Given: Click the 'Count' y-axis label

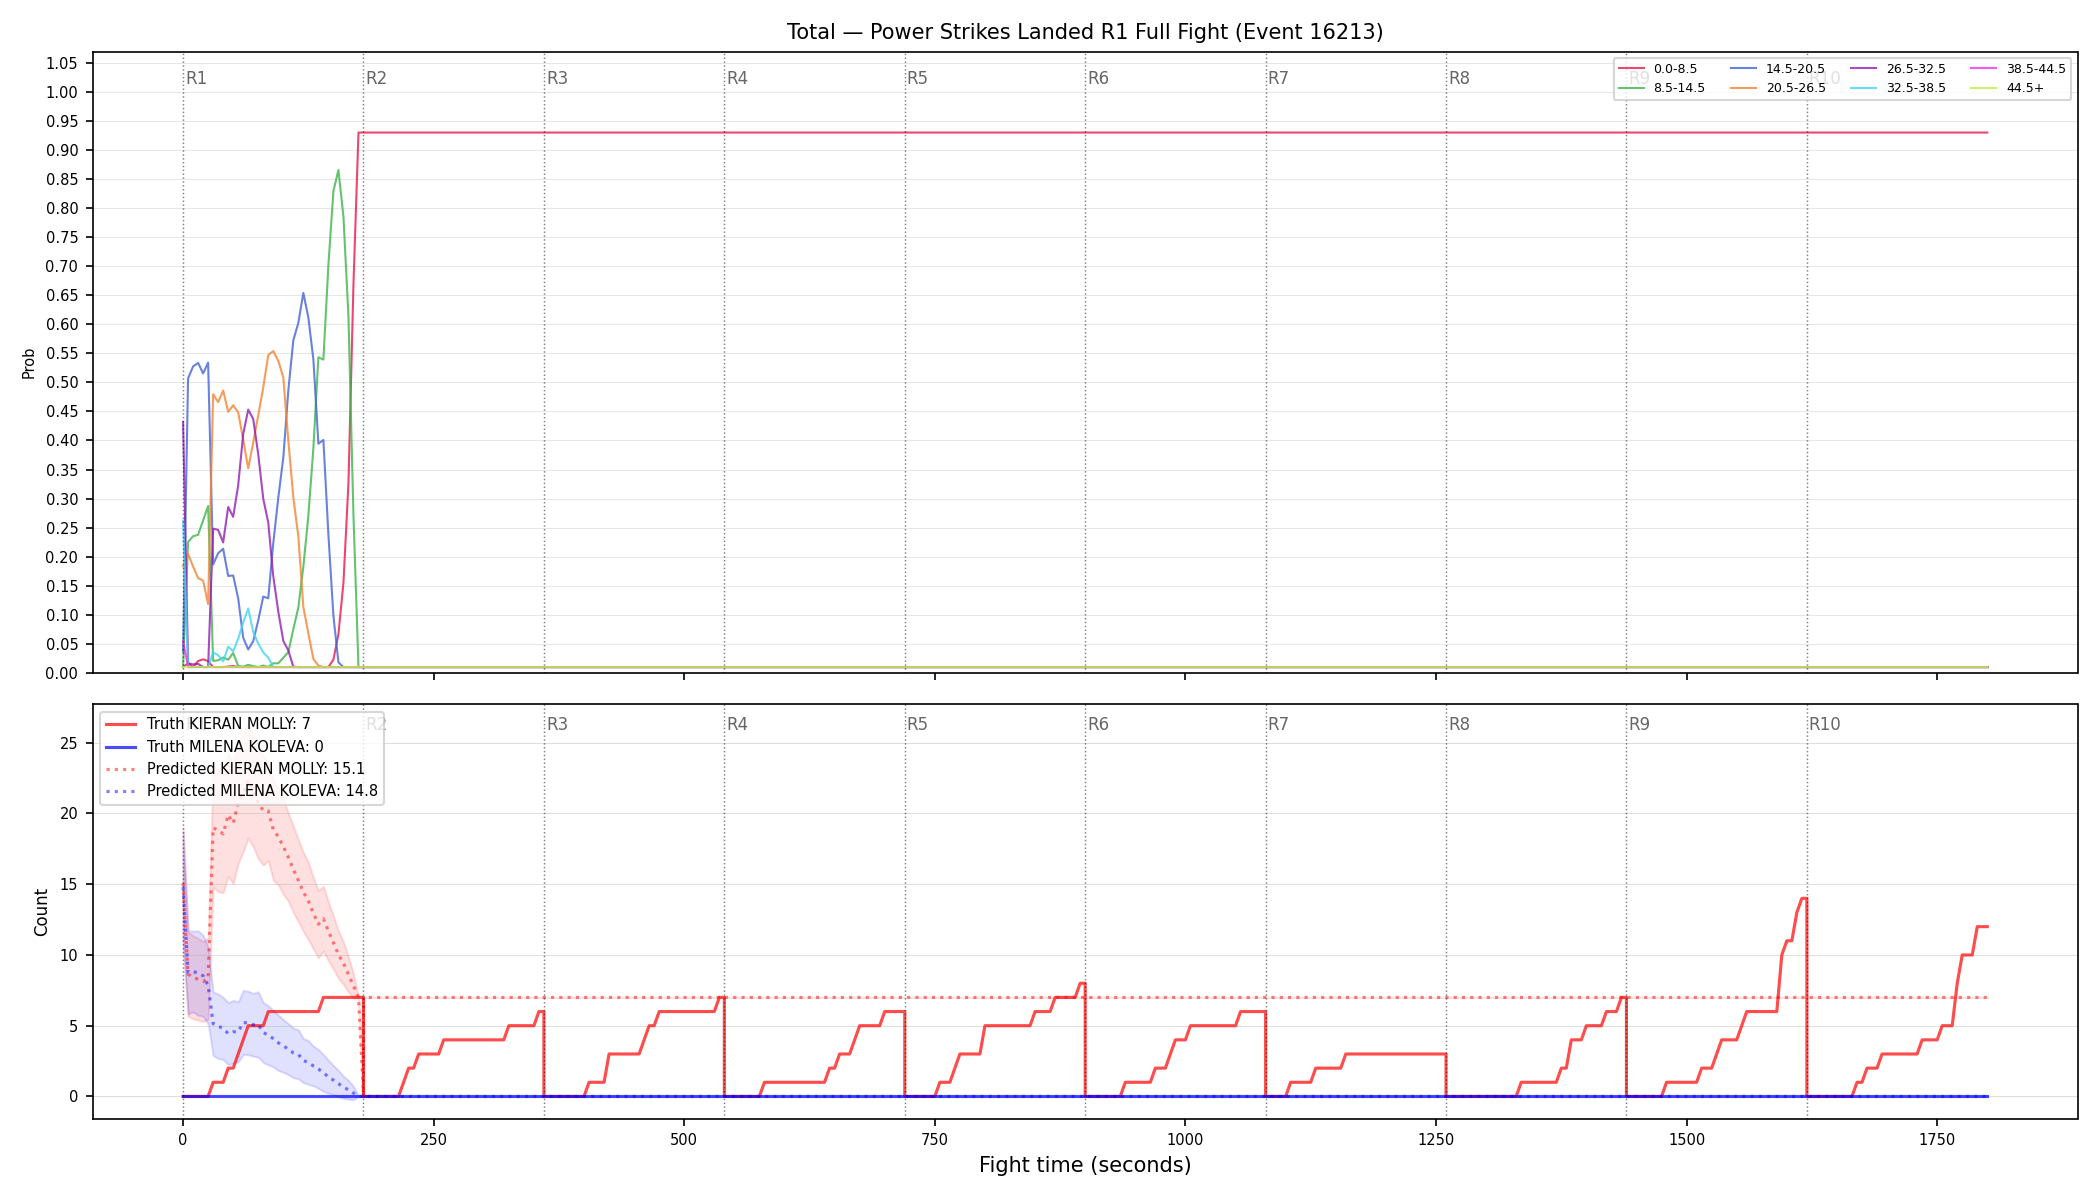Looking at the screenshot, I should [41, 912].
